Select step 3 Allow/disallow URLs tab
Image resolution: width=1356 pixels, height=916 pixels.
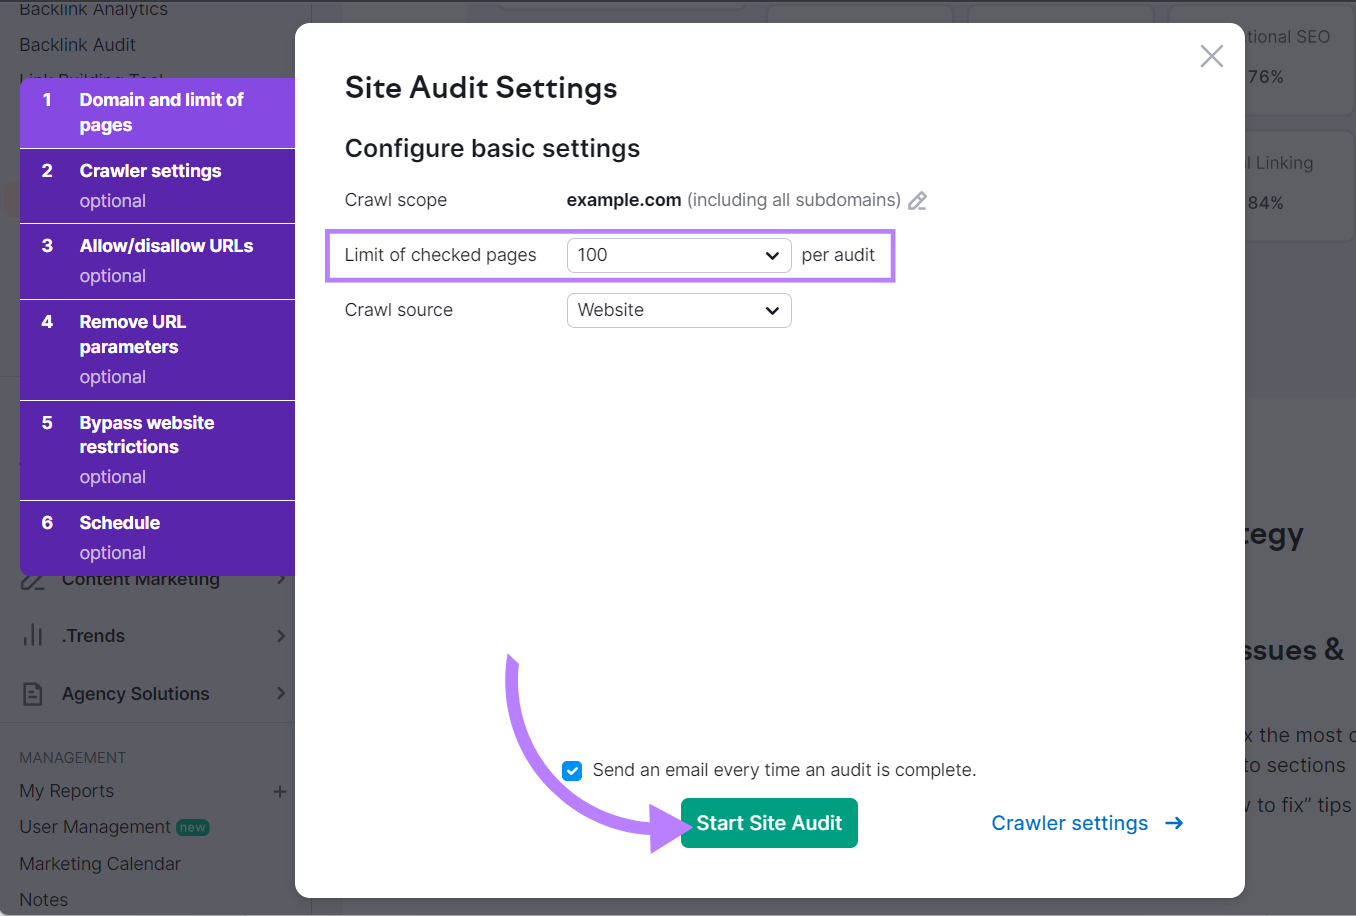(x=157, y=261)
